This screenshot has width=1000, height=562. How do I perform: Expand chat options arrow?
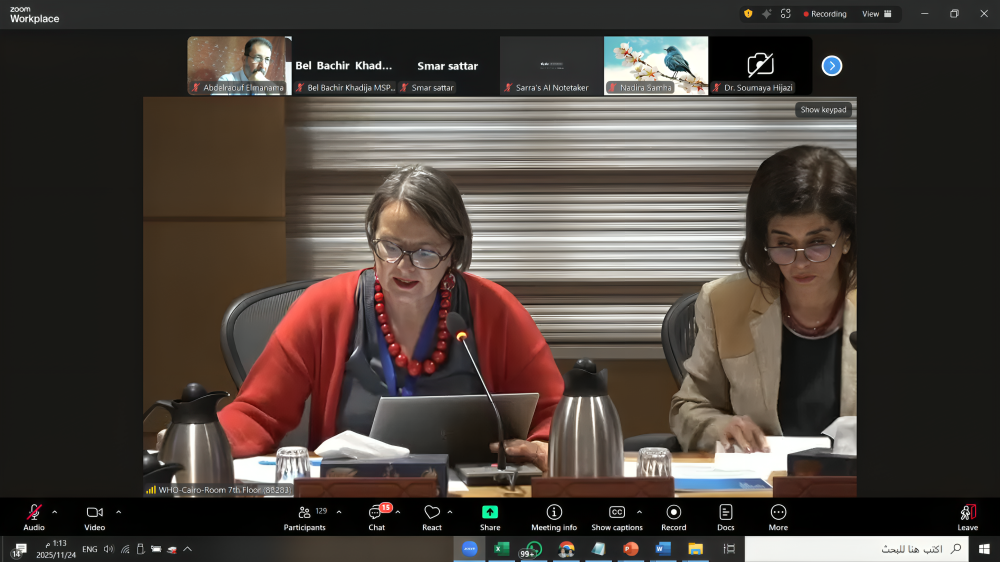pyautogui.click(x=398, y=512)
